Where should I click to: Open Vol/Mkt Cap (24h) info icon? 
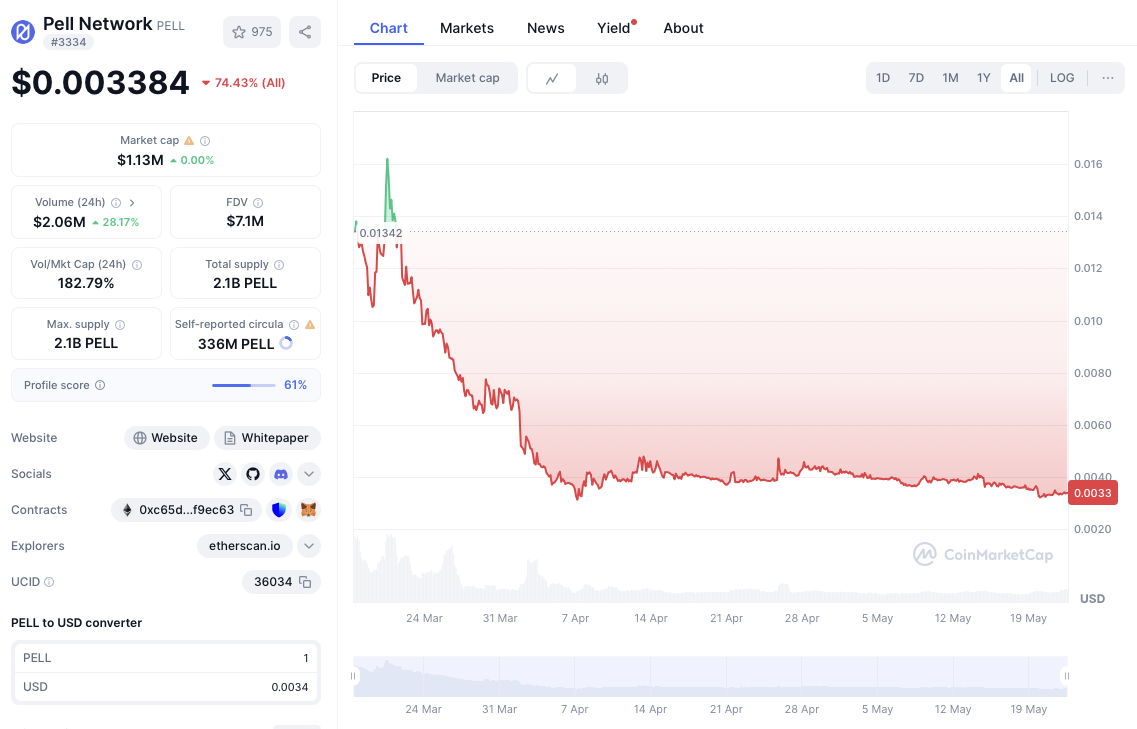[x=137, y=265]
